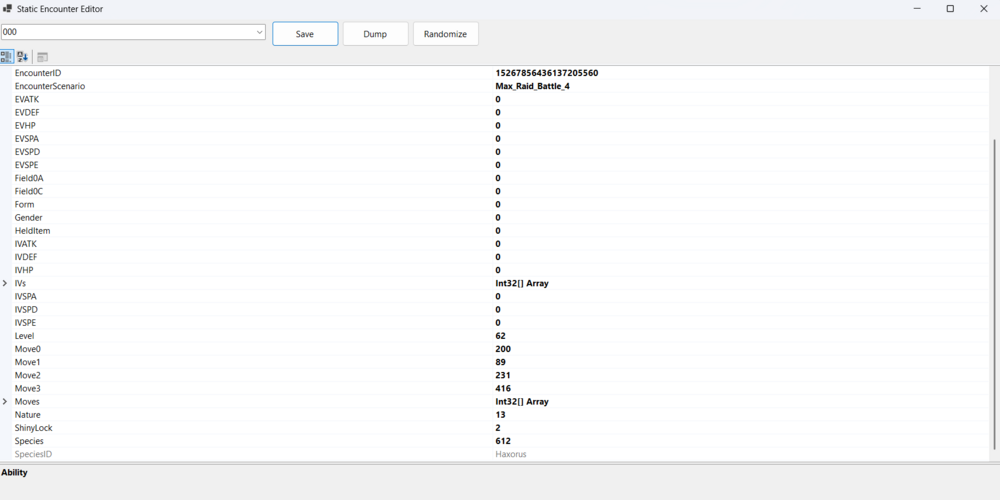Click the EncounterID value field

tap(546, 73)
